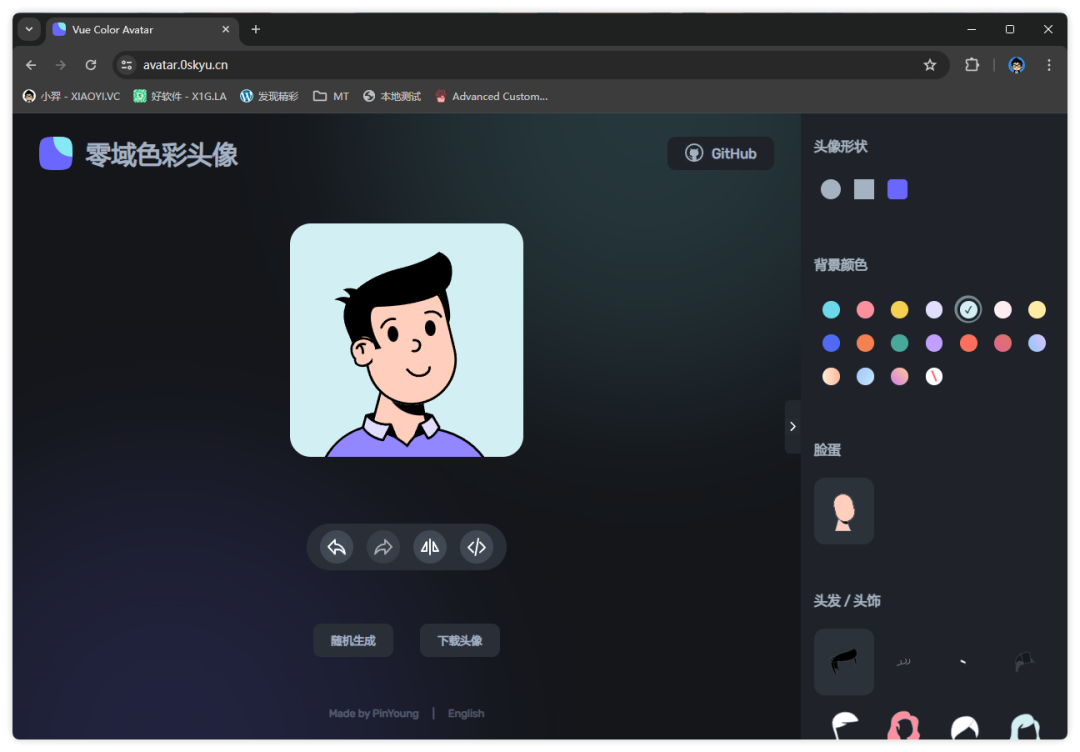This screenshot has height=752, width=1080.
Task: Open the 小羿 - XIAOYI.VC bookmark
Action: (72, 96)
